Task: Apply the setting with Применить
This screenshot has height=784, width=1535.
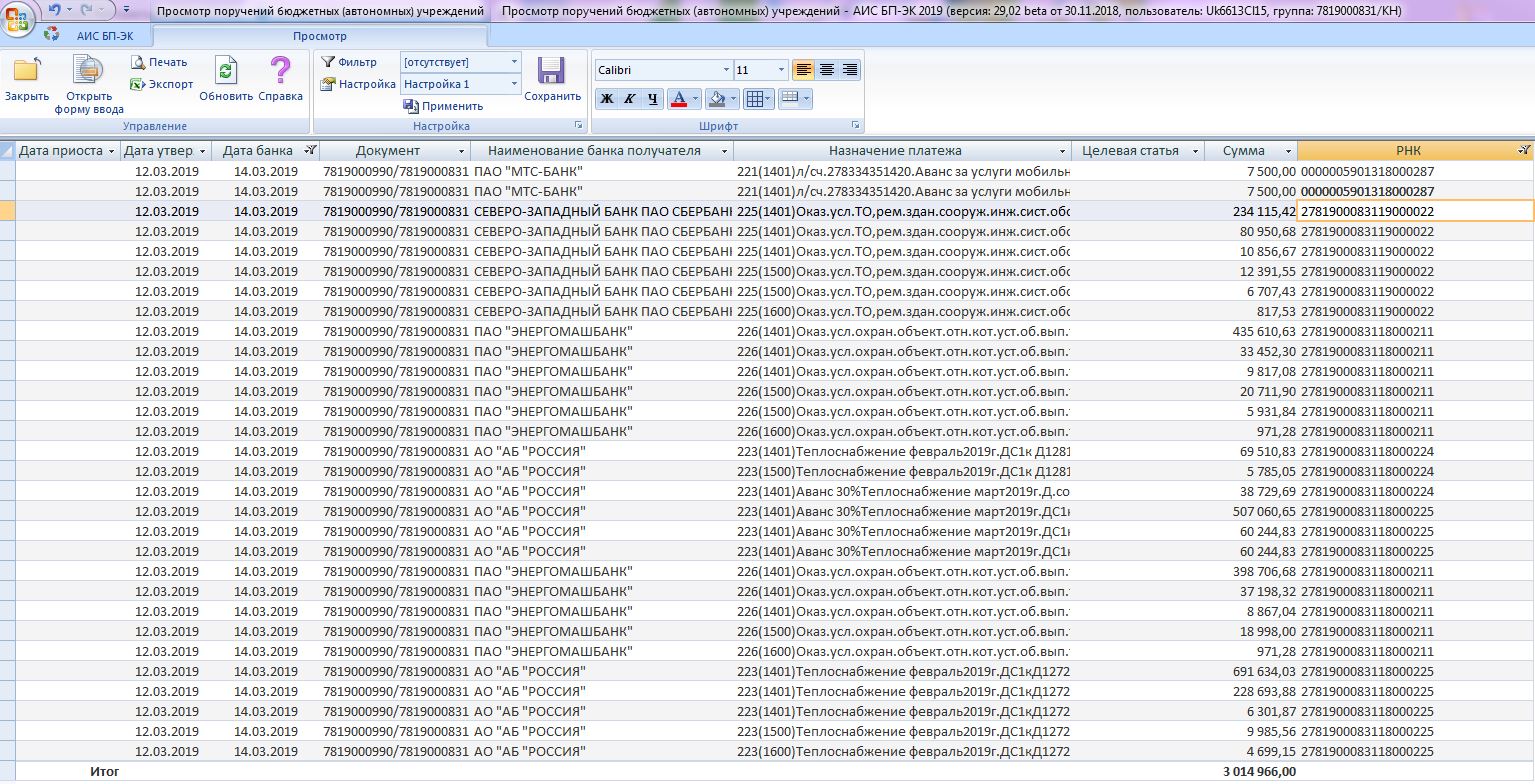Action: (443, 106)
